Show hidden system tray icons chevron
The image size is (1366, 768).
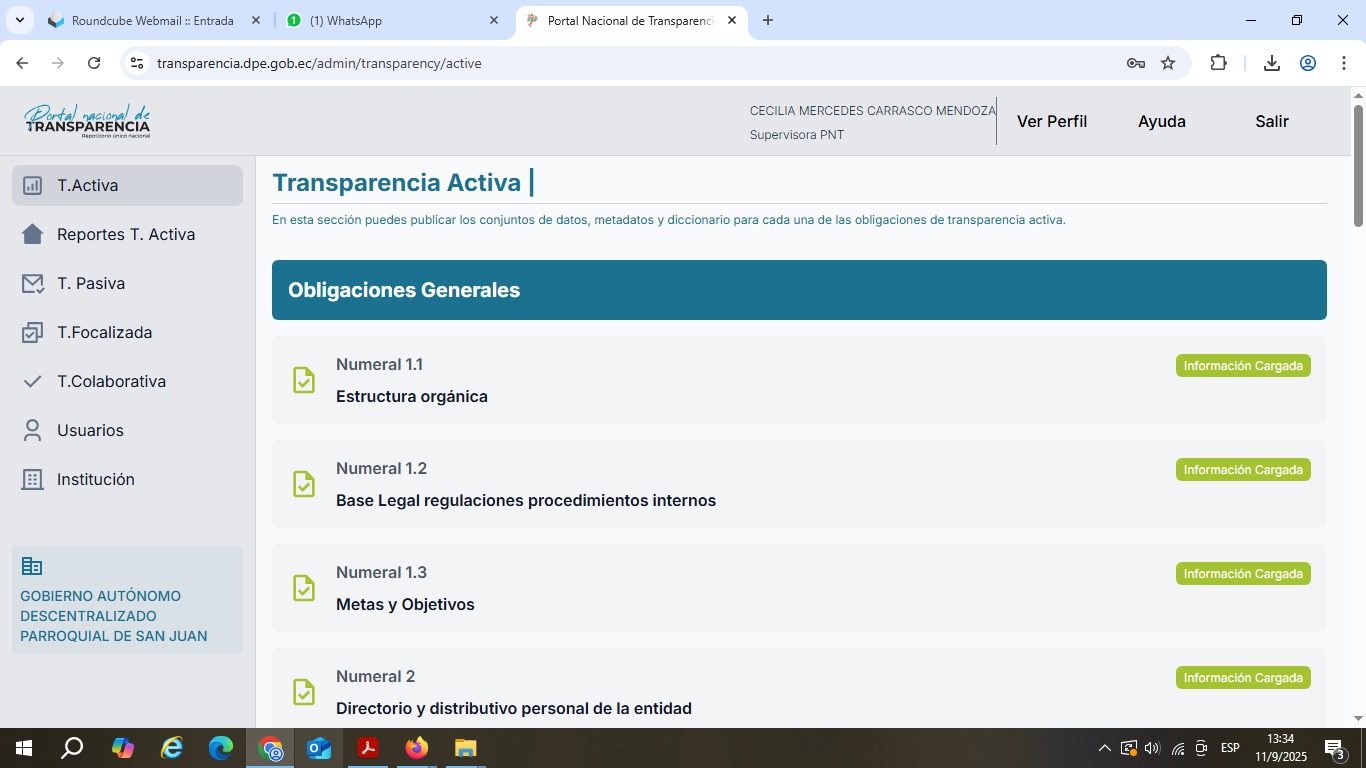click(1104, 748)
